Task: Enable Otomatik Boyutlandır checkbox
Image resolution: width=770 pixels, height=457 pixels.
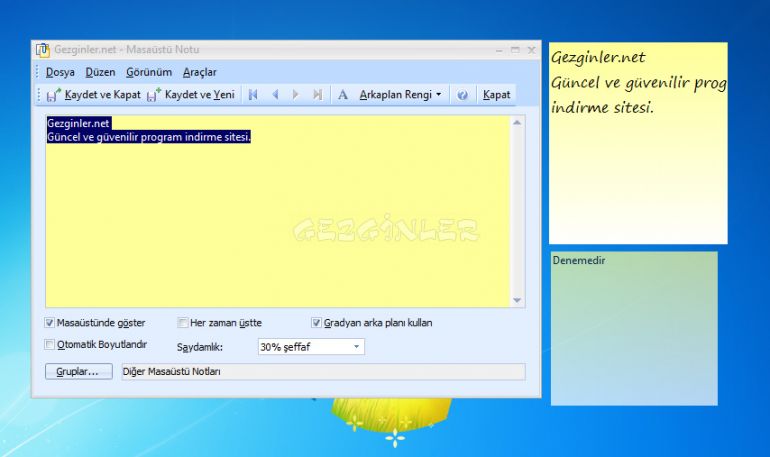Action: coord(49,344)
